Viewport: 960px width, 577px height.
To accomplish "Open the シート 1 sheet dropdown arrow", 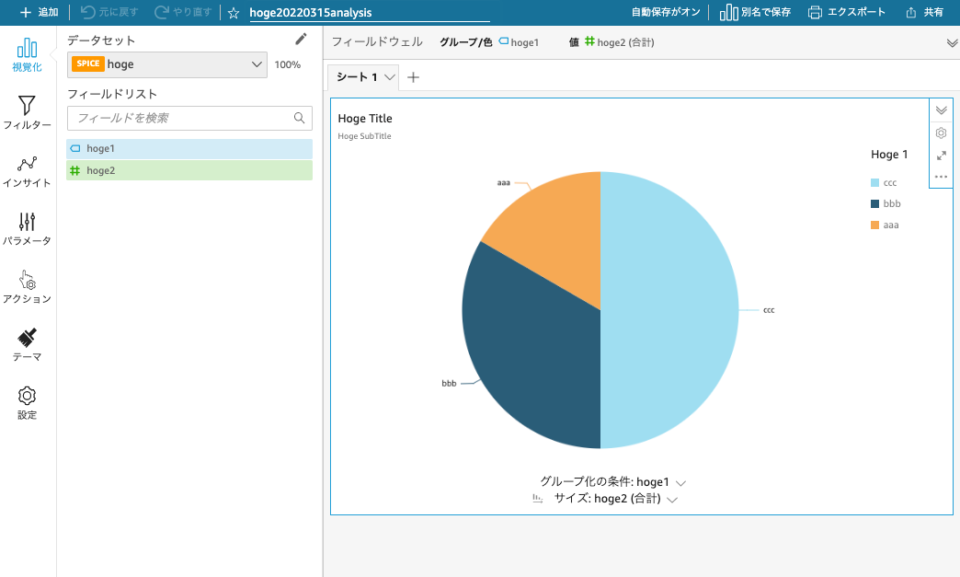I will point(390,76).
